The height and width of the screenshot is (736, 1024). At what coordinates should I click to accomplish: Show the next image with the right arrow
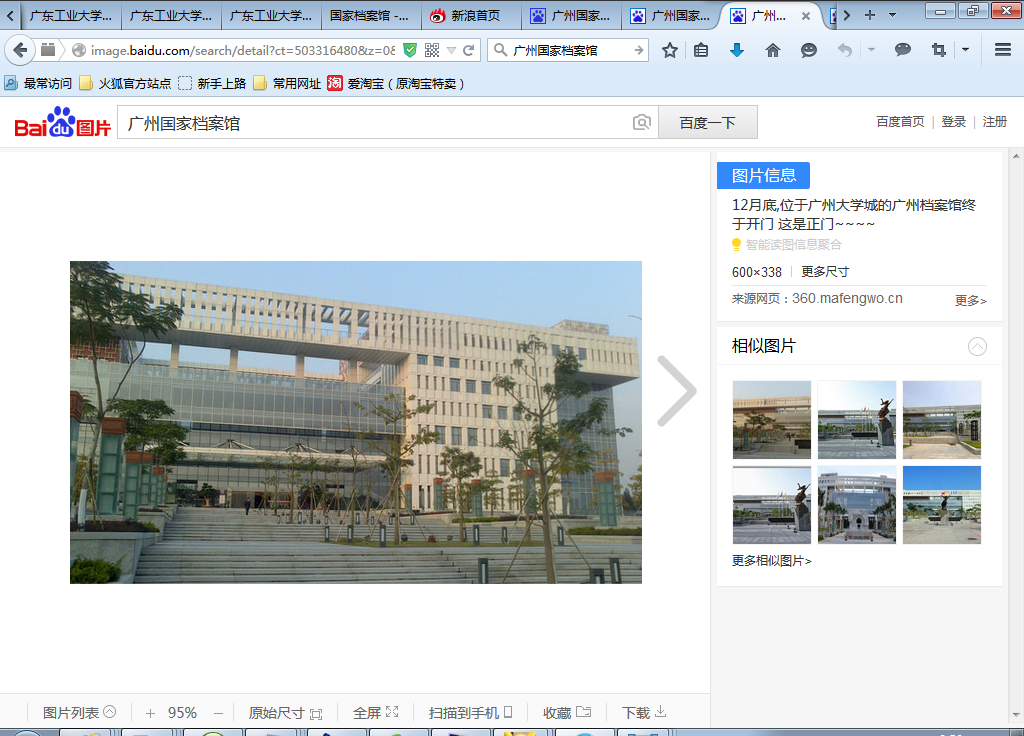click(x=676, y=391)
